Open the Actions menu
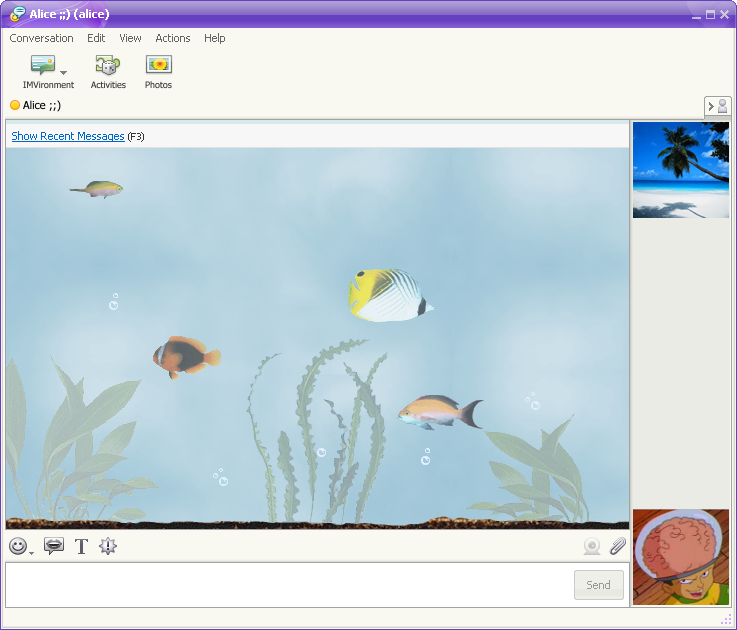 click(173, 38)
